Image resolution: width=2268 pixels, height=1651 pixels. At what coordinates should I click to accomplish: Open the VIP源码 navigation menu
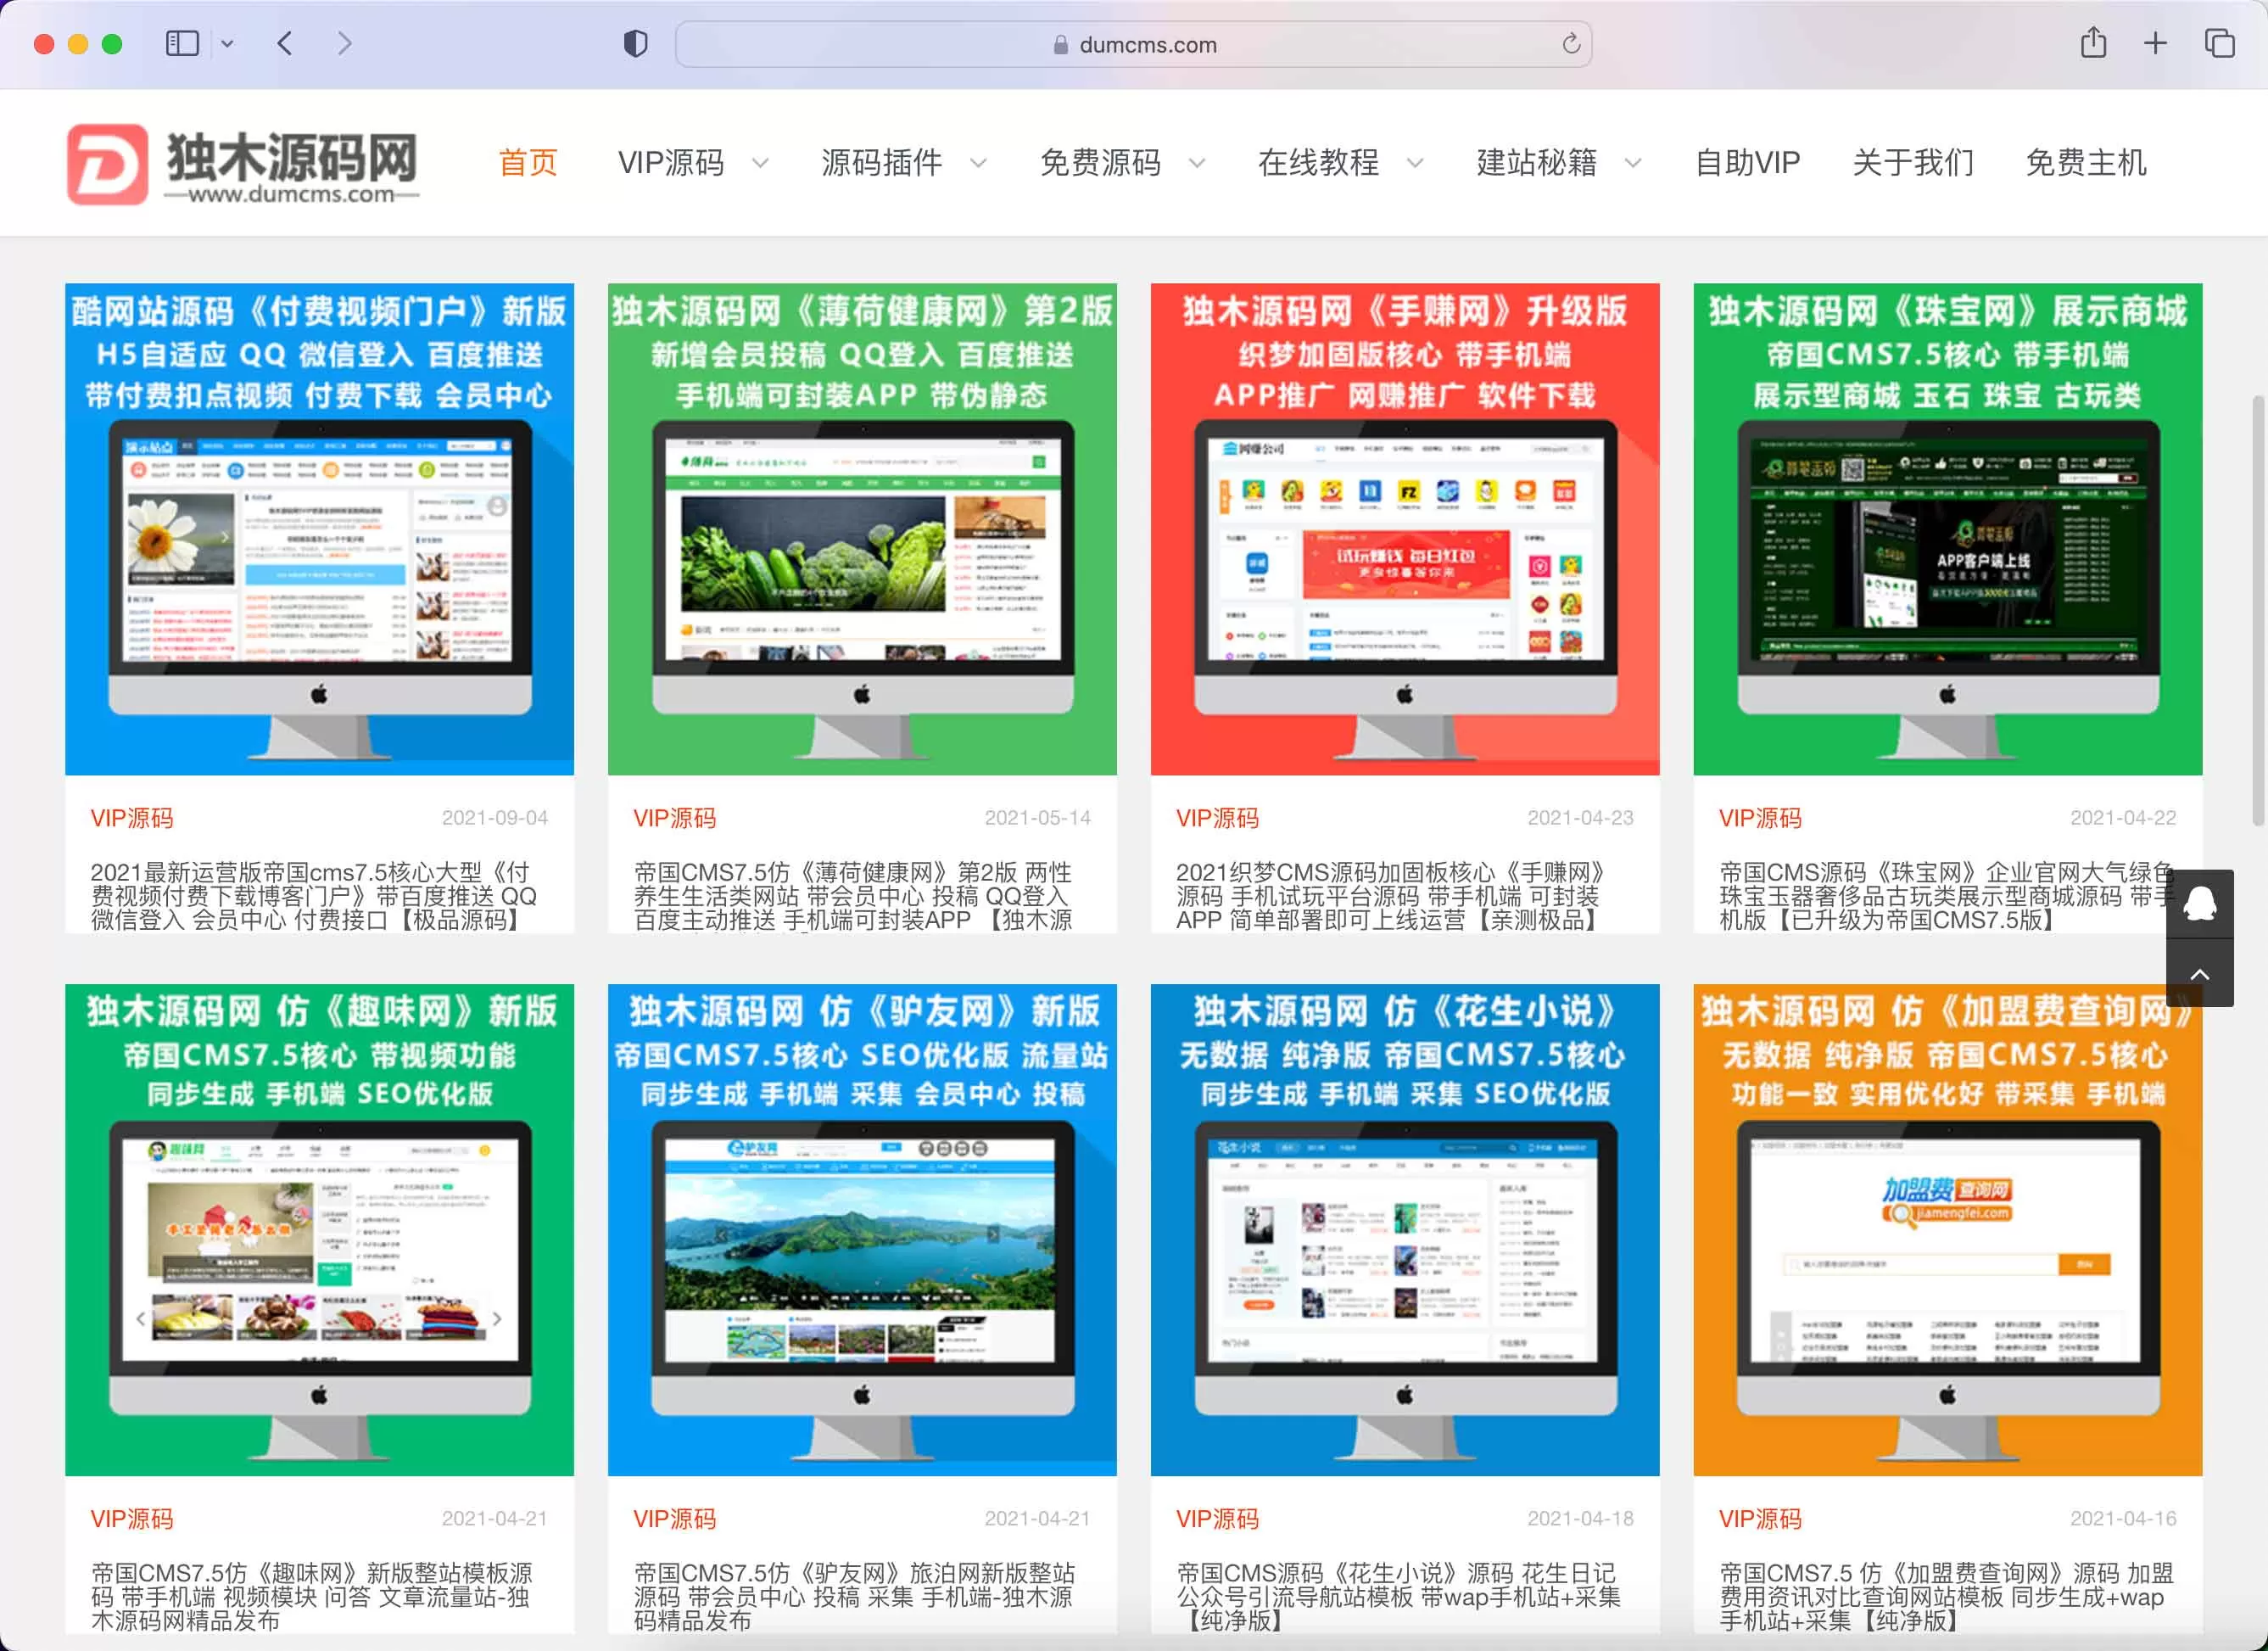coord(671,162)
